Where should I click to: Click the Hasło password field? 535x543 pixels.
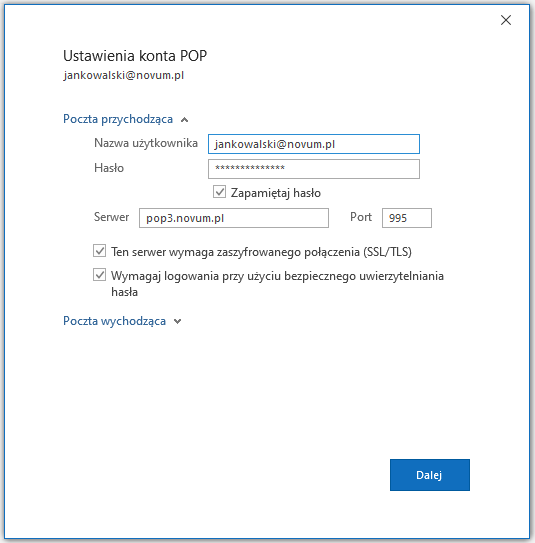(x=314, y=169)
